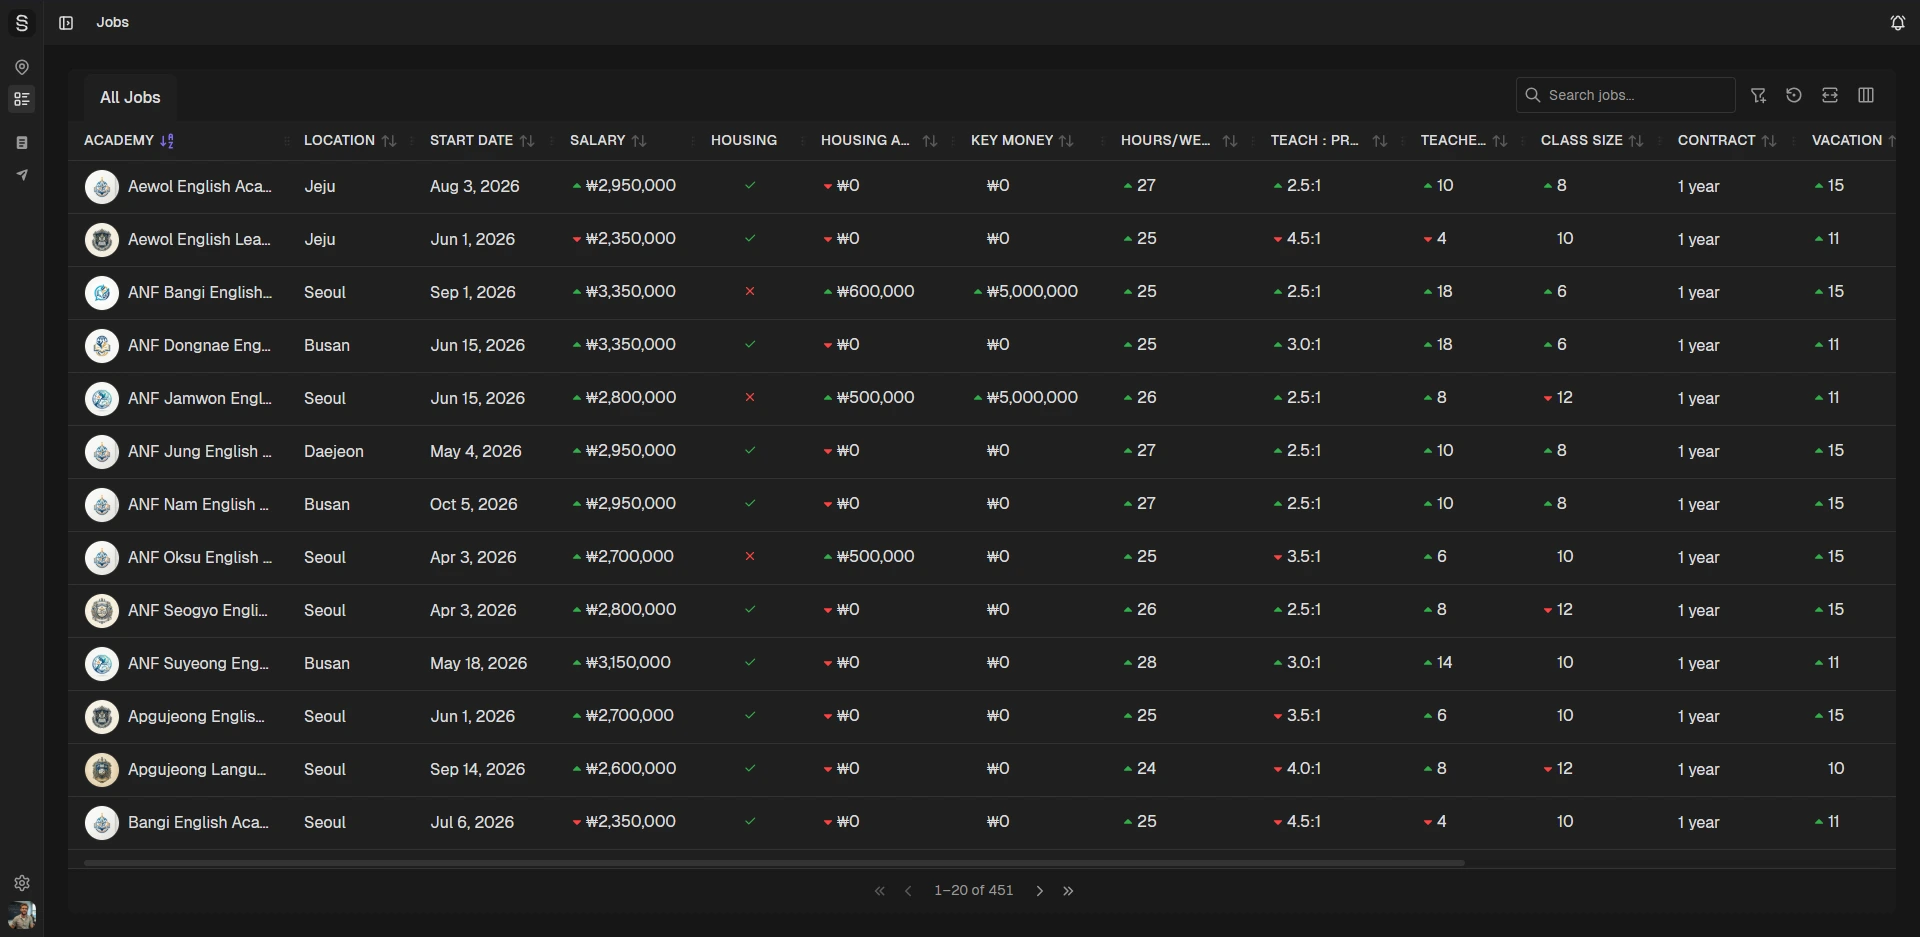The height and width of the screenshot is (937, 1920).
Task: Expand the sidebar panel toggle
Action: tap(66, 22)
